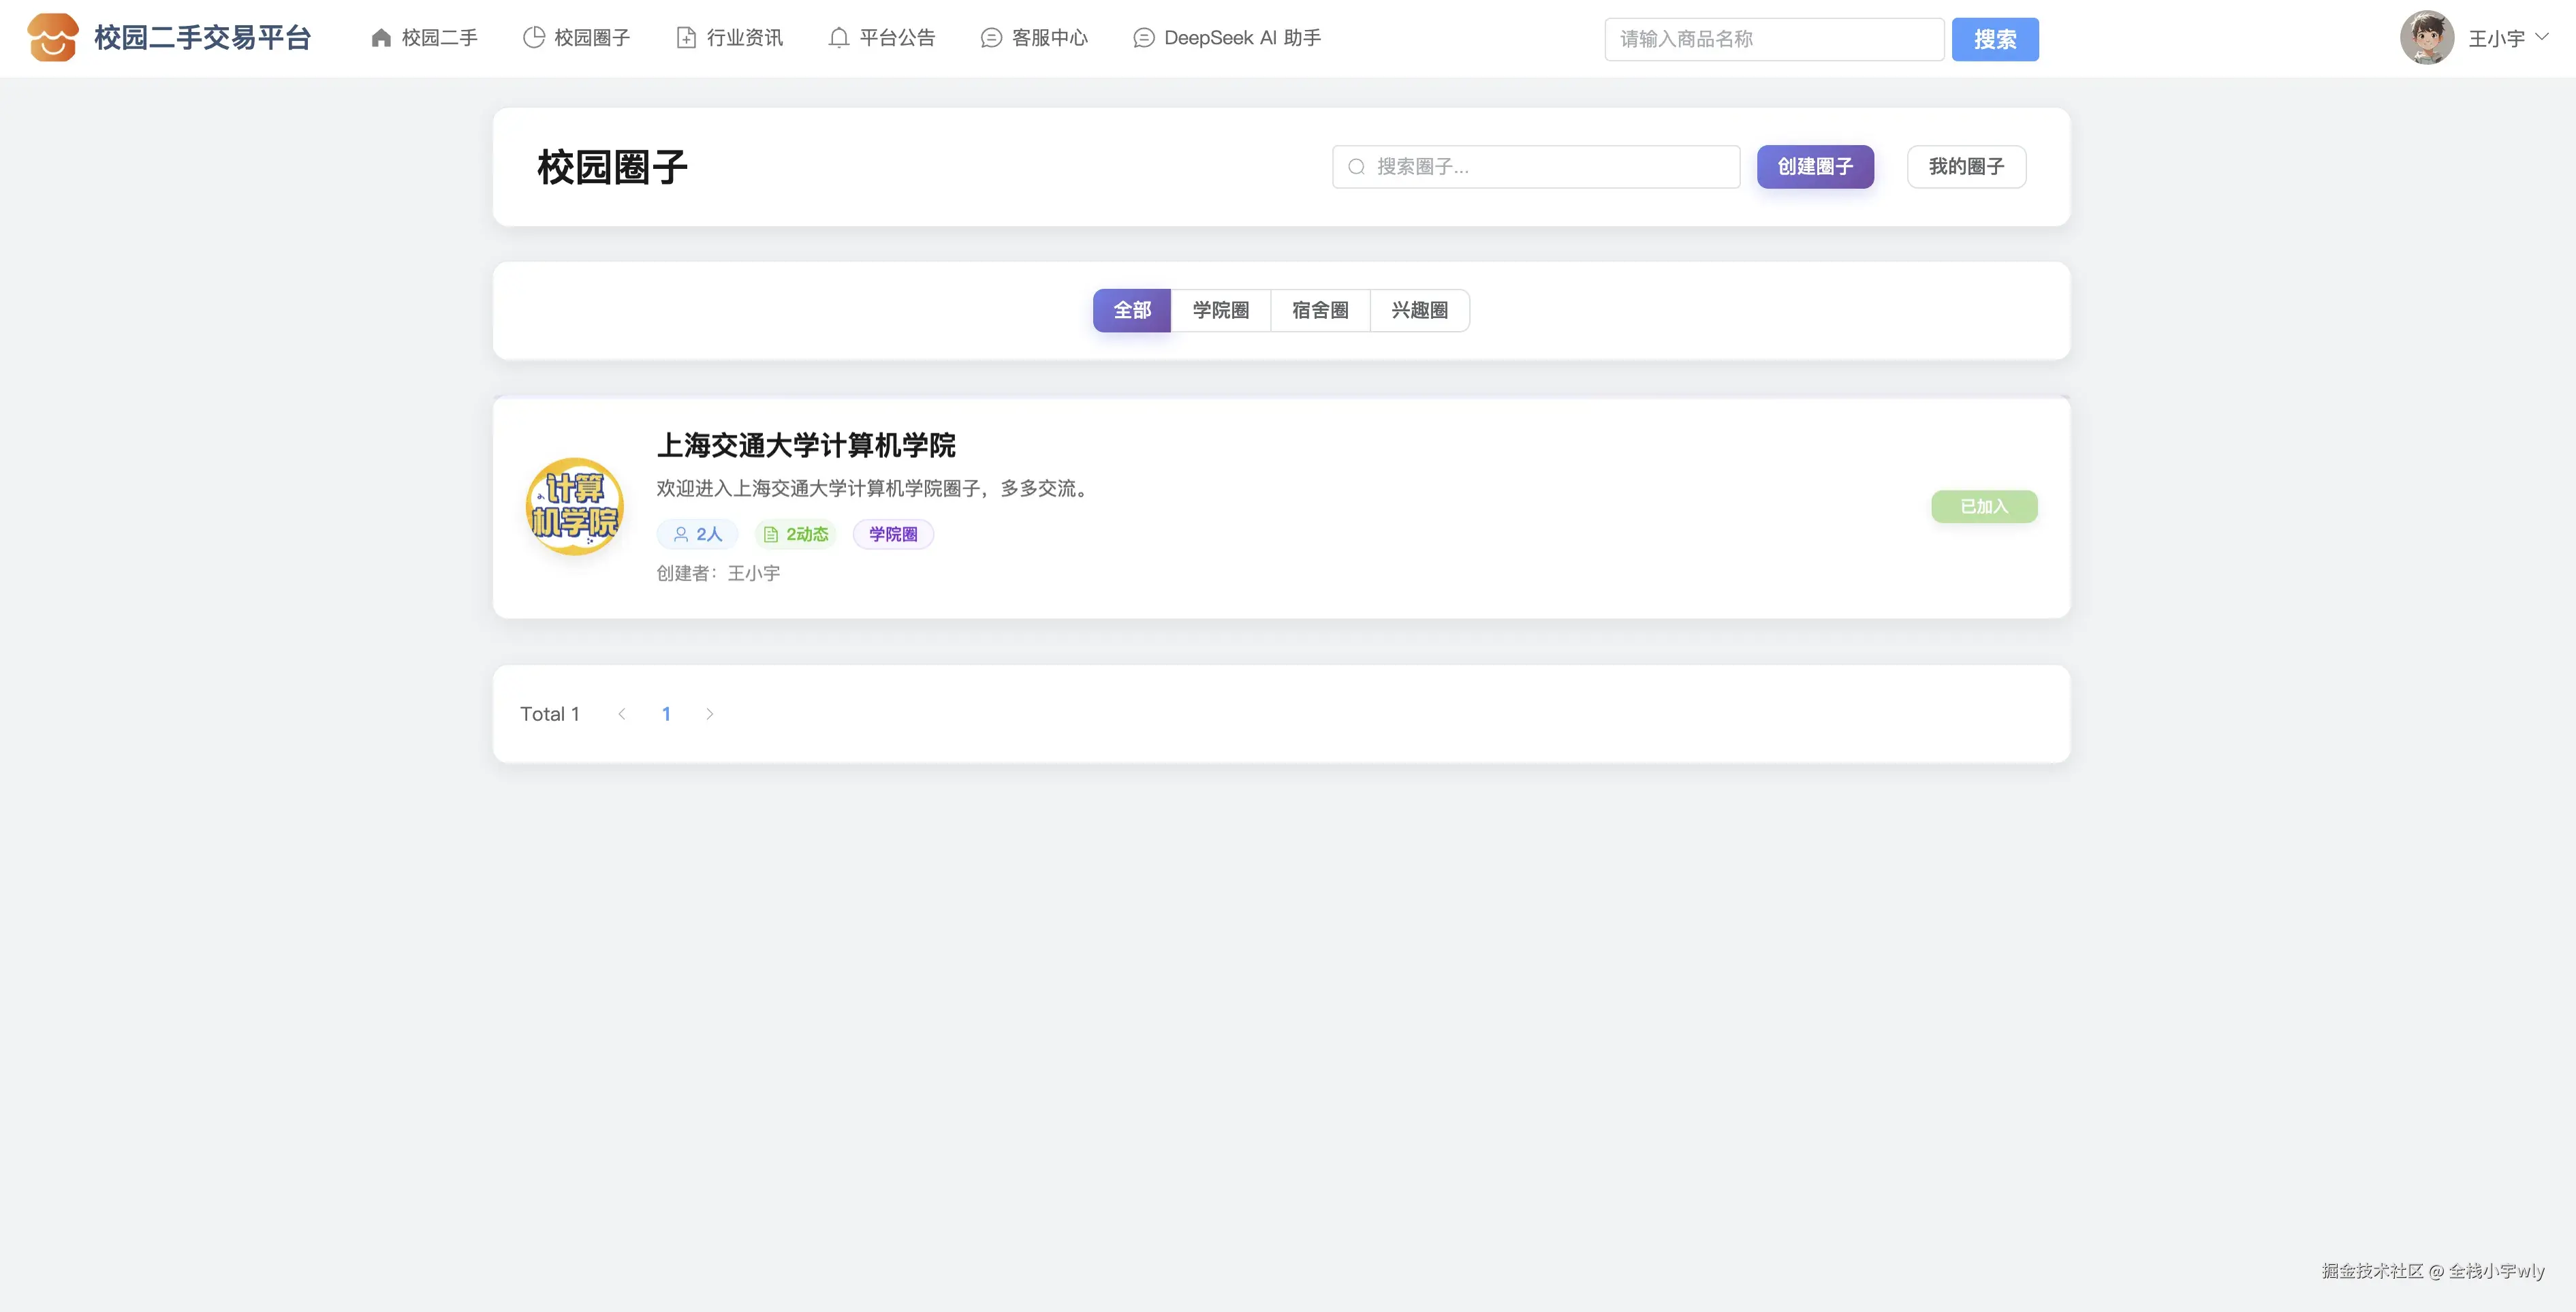Click the home icon beside 校园二手
The image size is (2576, 1312).
click(x=381, y=38)
